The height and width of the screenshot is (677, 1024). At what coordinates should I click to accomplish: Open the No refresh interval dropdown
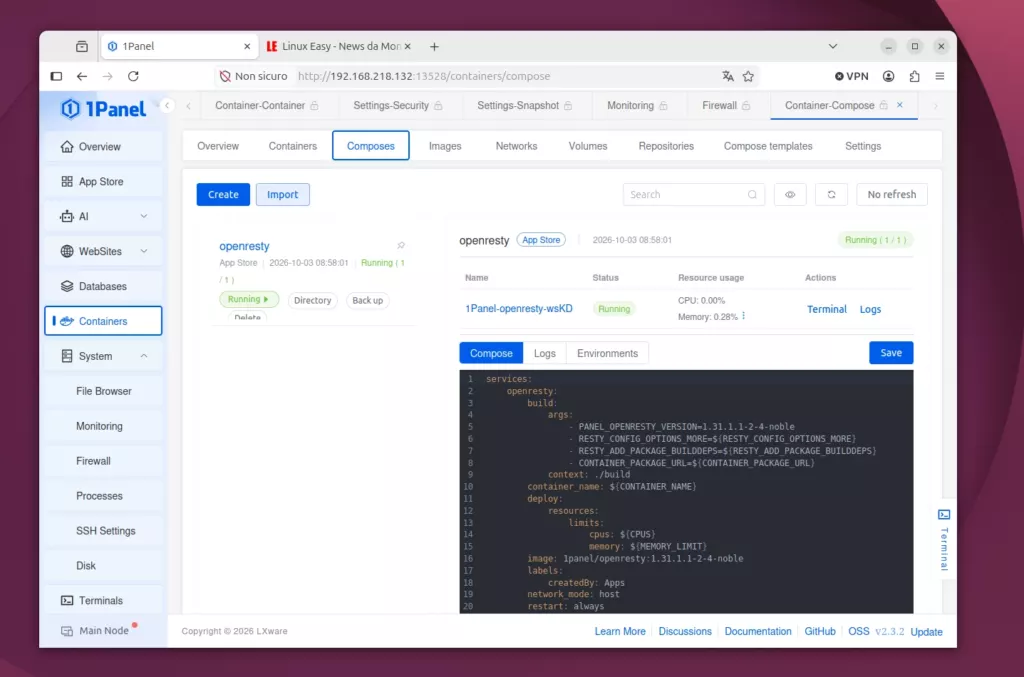click(x=891, y=195)
